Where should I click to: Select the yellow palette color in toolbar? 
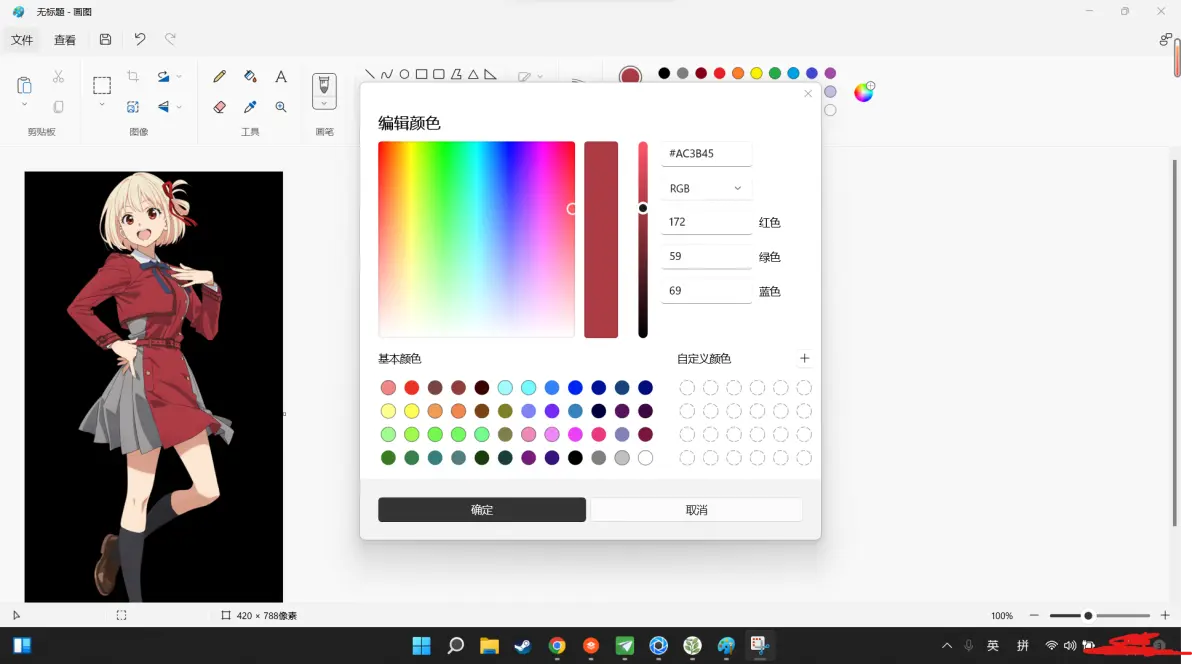(x=756, y=73)
